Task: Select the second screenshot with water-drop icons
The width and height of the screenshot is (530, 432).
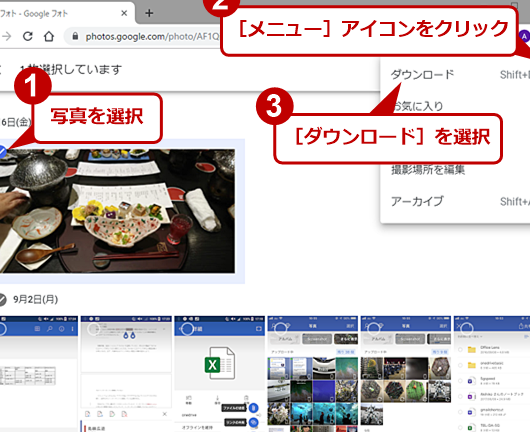Action: click(93, 329)
